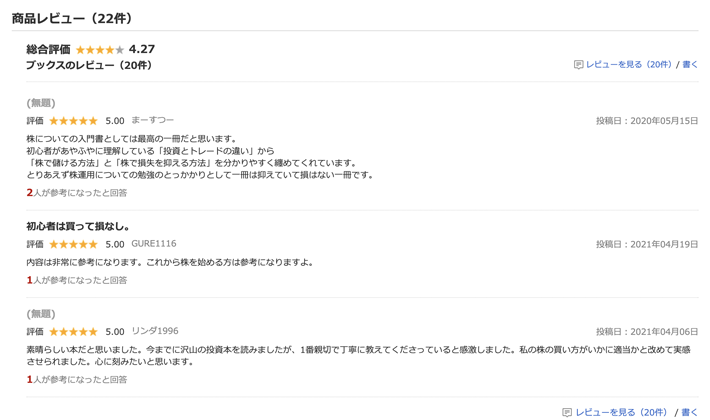The width and height of the screenshot is (710, 420).
Task: Click the speech-bubble icon beside top レビューを見る
Action: pyautogui.click(x=578, y=65)
